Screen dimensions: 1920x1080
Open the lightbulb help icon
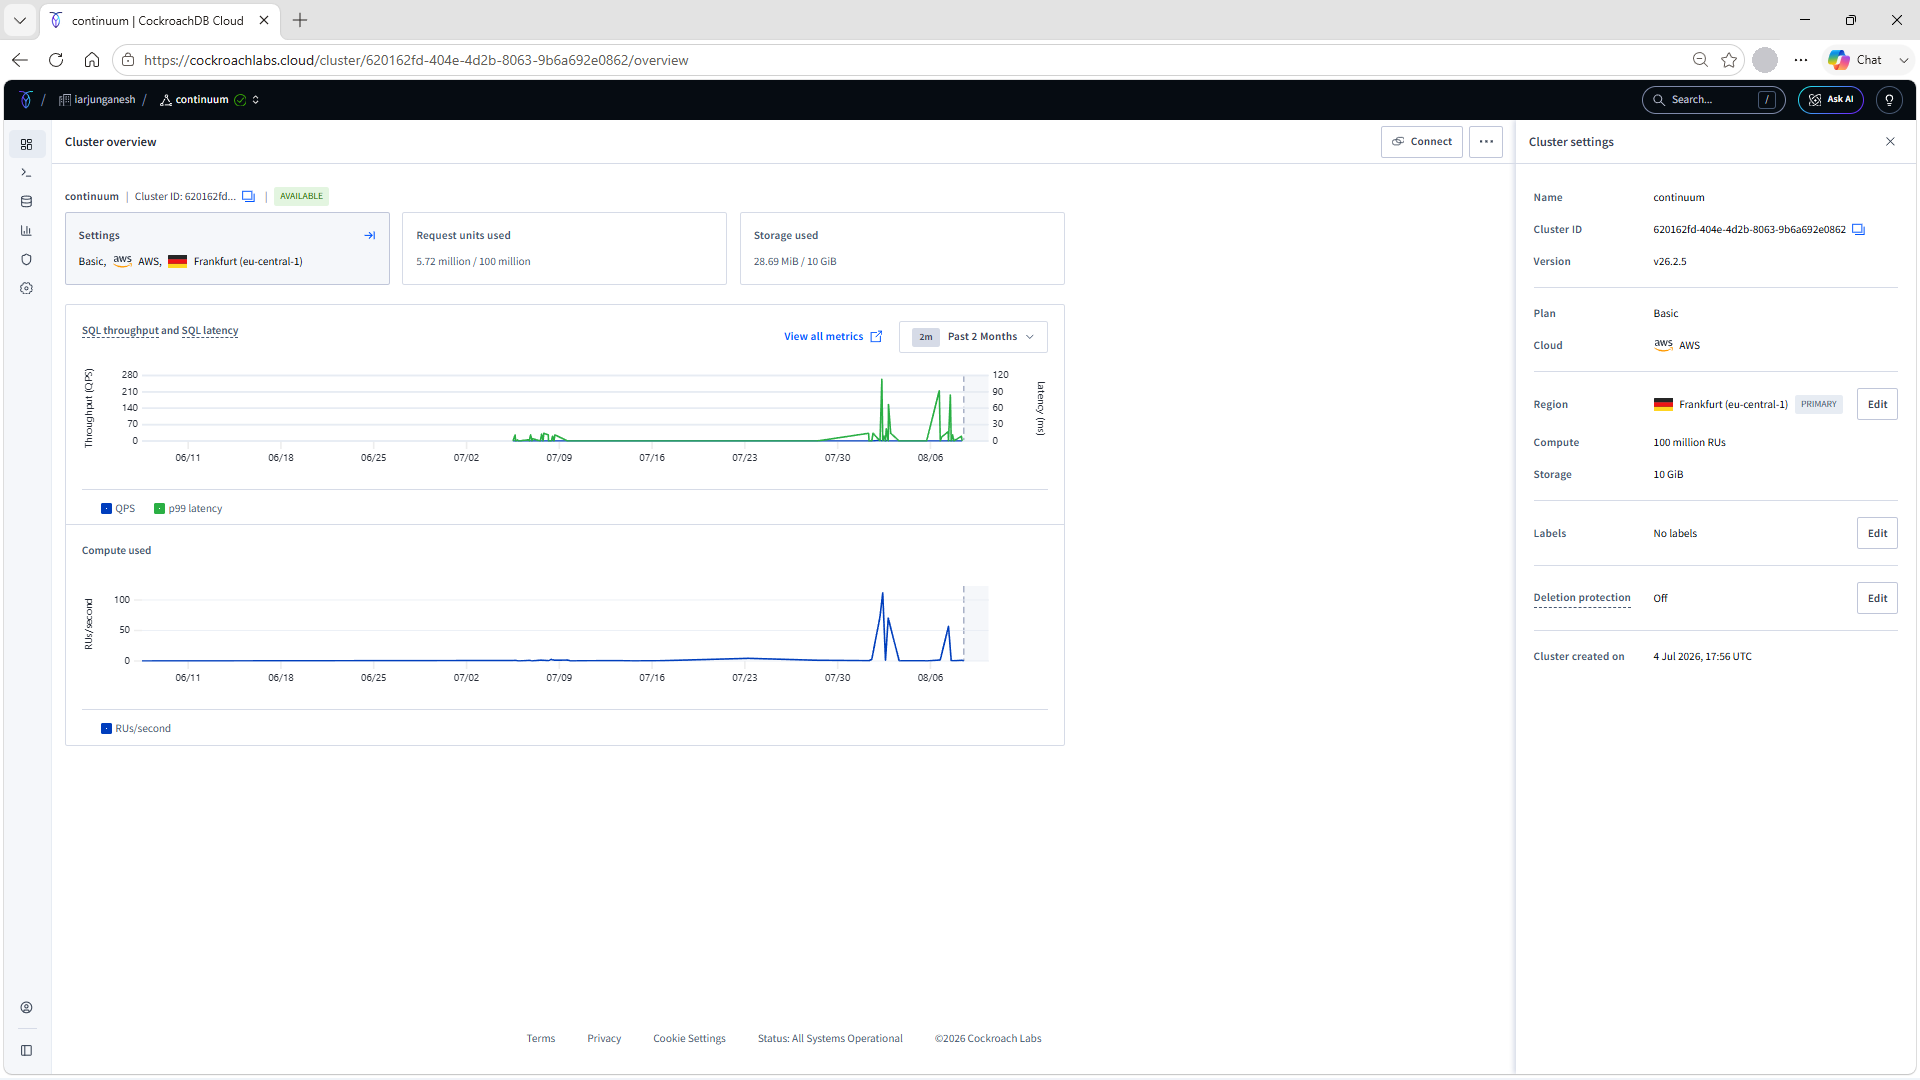point(1889,100)
